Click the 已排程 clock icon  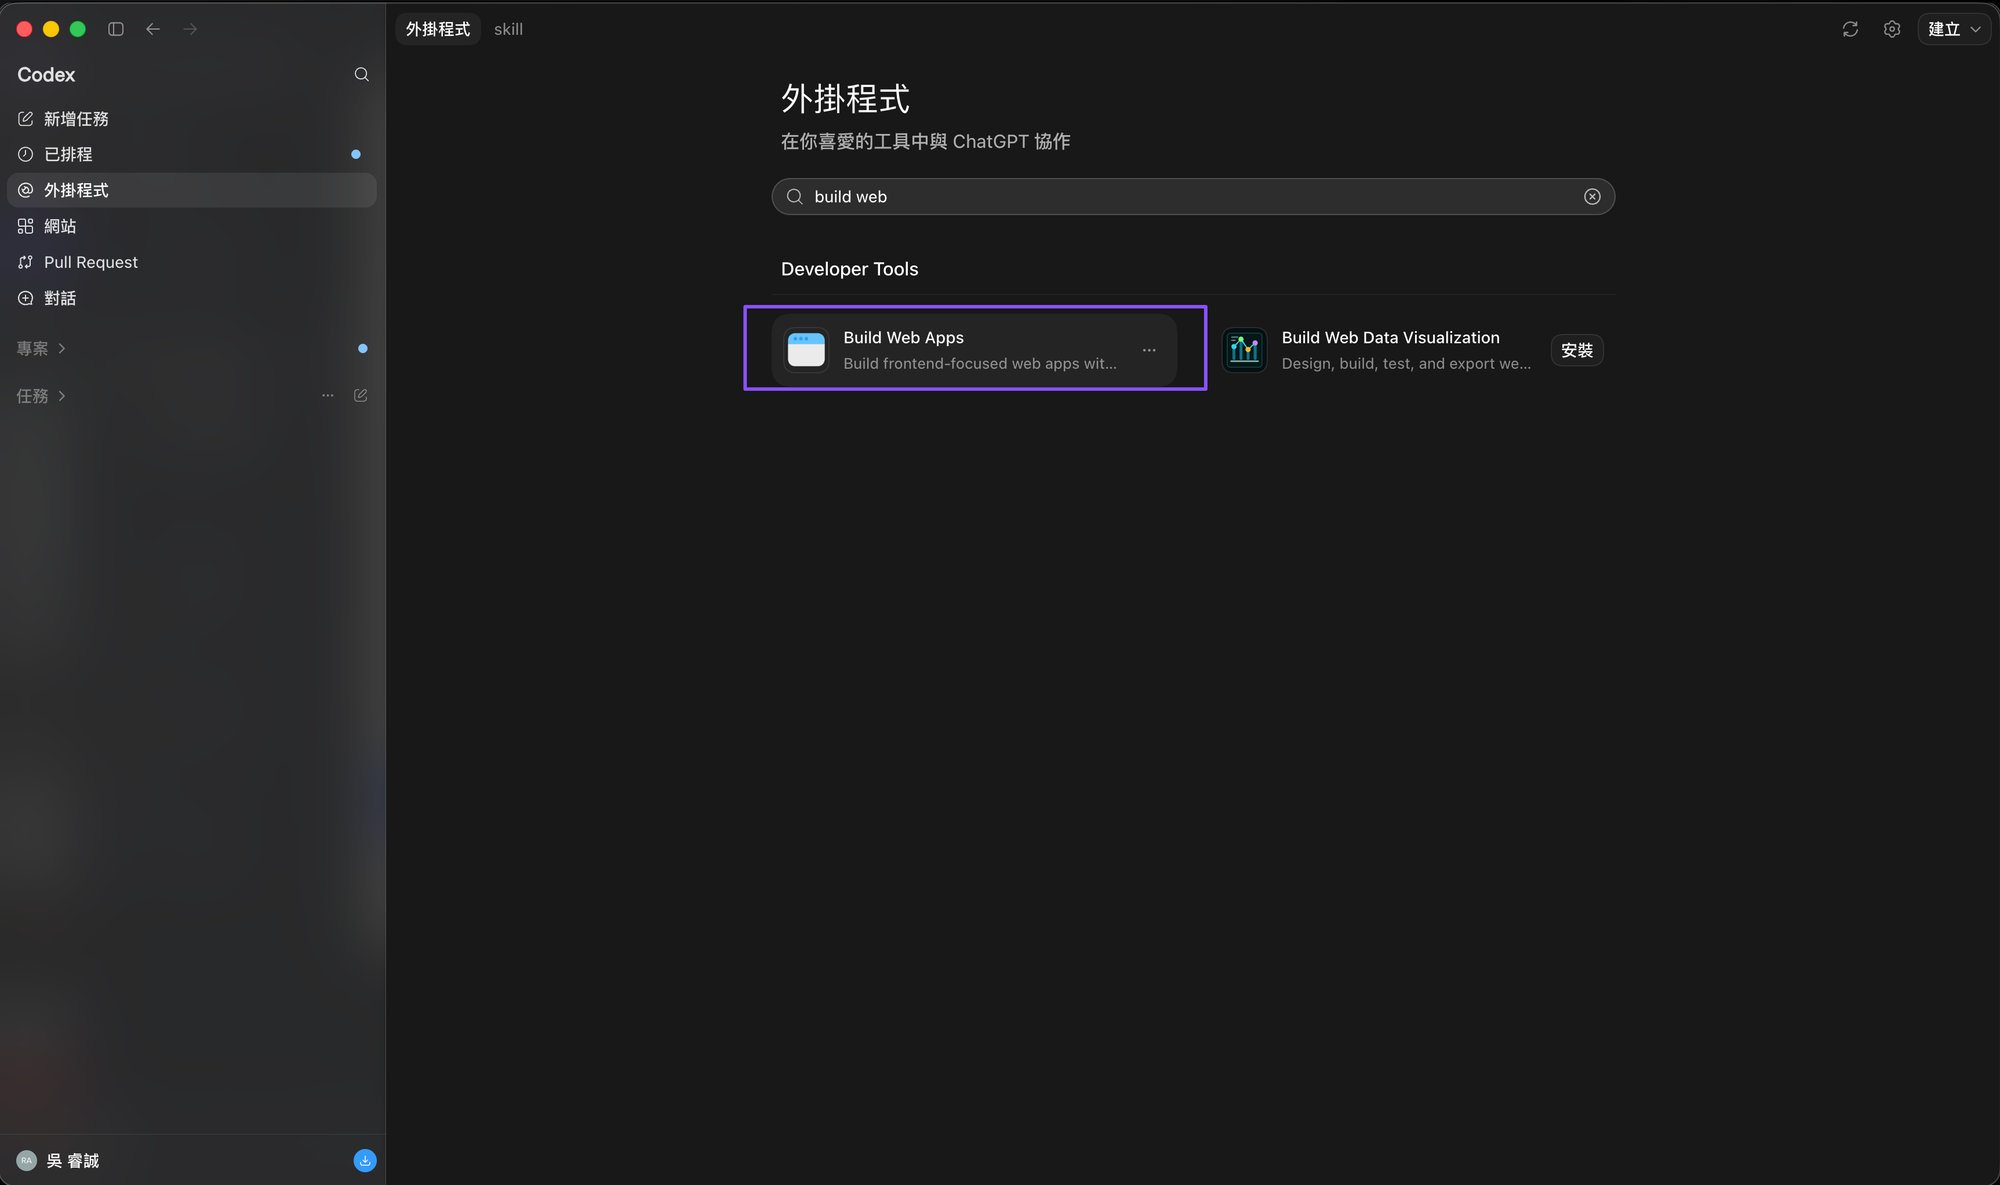pos(26,154)
